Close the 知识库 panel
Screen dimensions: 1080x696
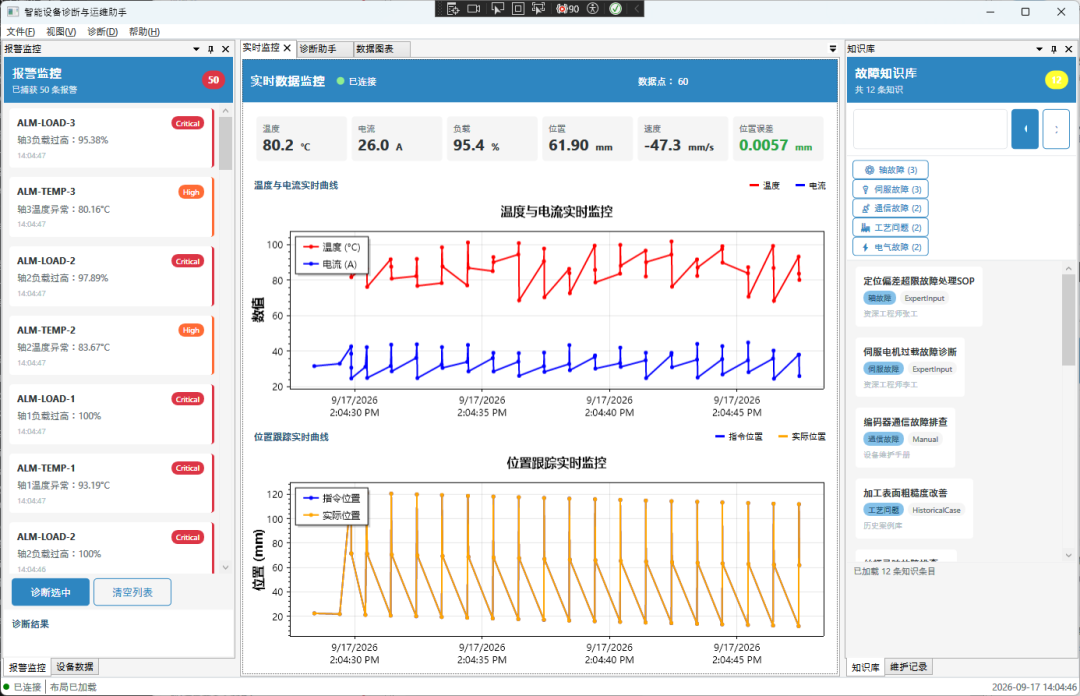pos(1068,49)
